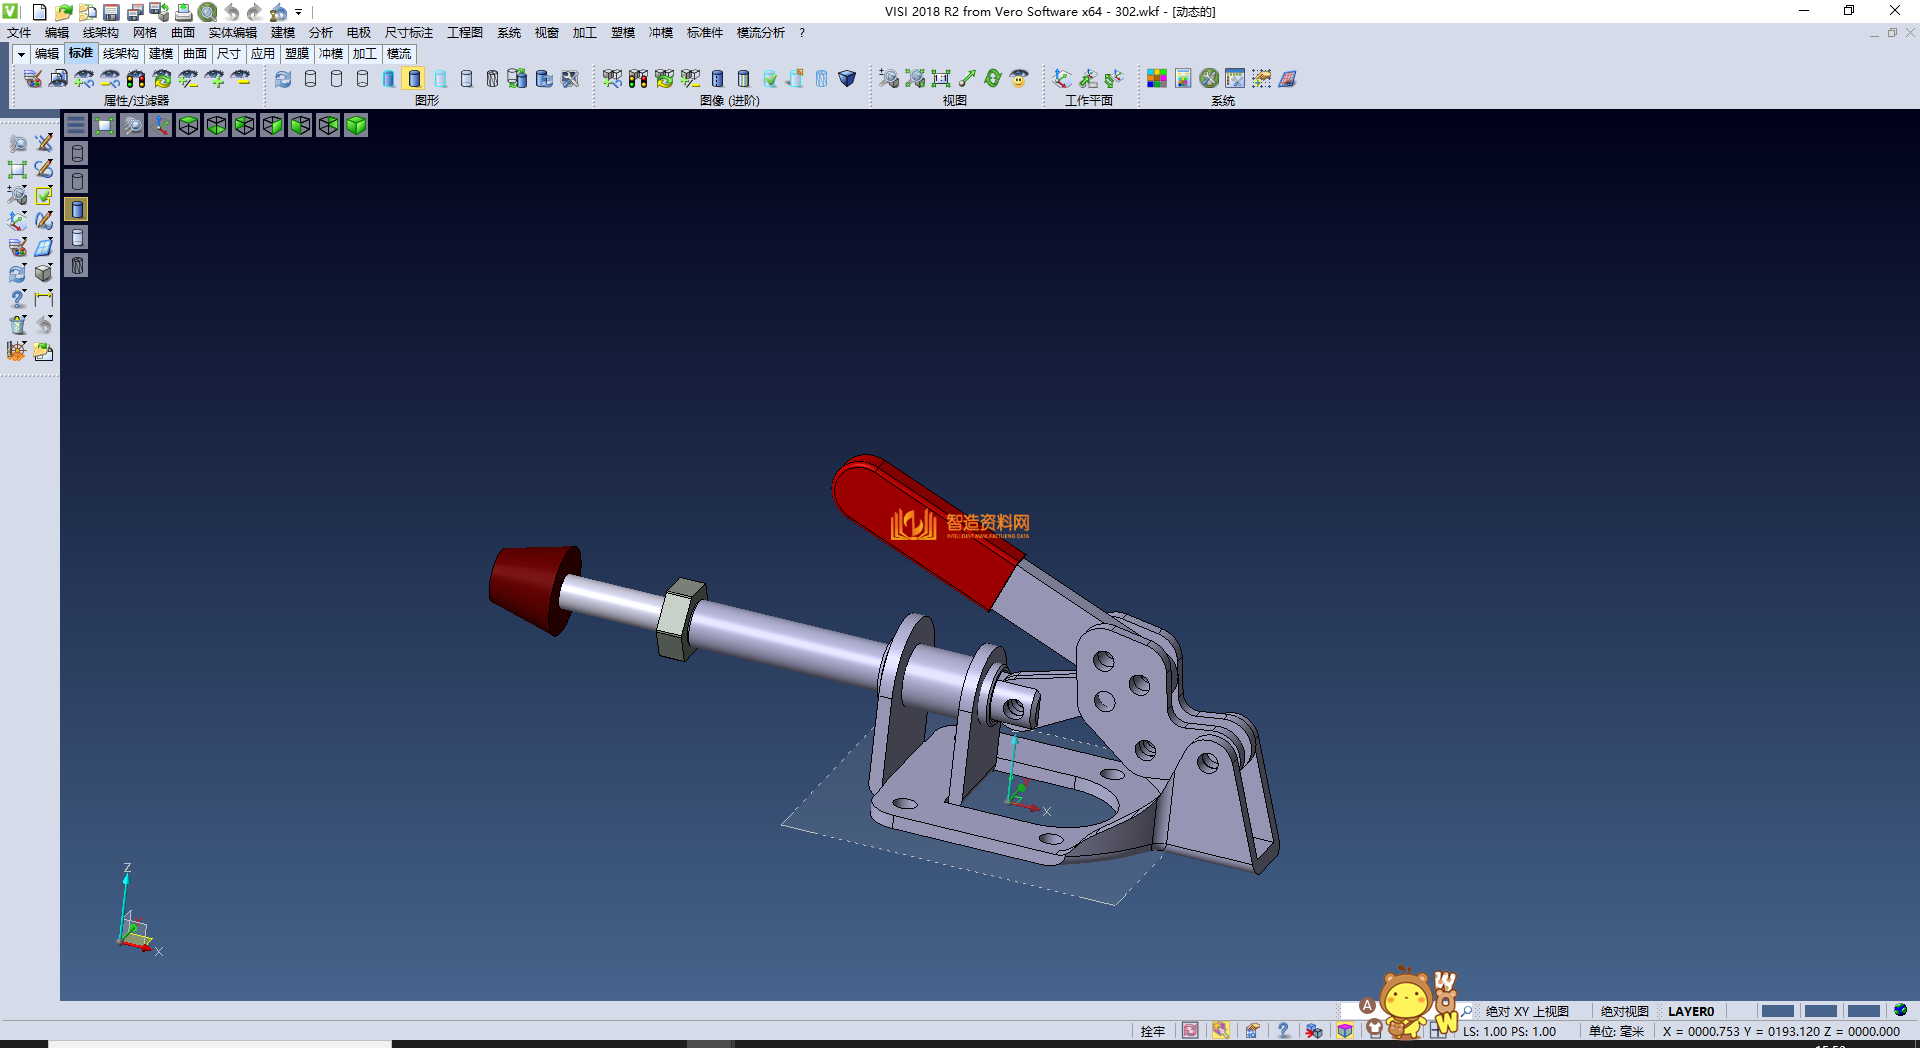The image size is (1920, 1048).
Task: Click the 1:1 zoom fit view icon
Action: [941, 78]
